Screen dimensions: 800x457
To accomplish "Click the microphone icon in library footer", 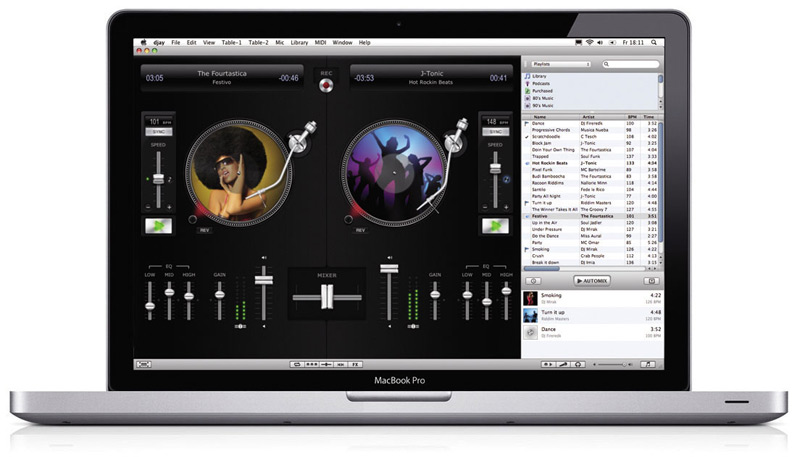I will coord(563,364).
